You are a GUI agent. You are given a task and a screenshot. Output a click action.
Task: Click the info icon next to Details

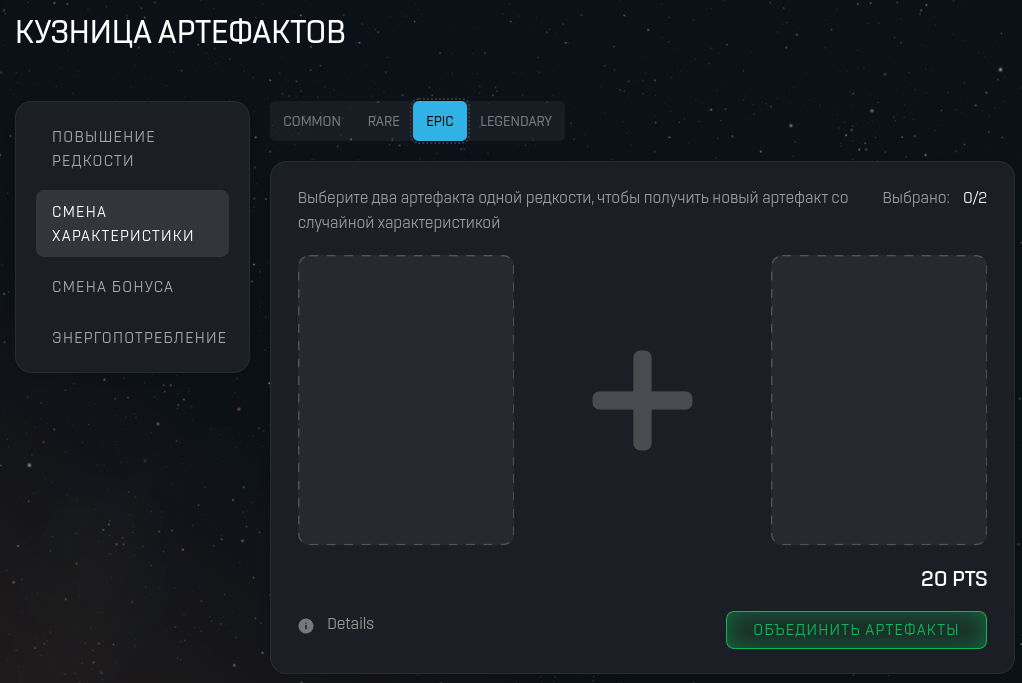coord(306,625)
